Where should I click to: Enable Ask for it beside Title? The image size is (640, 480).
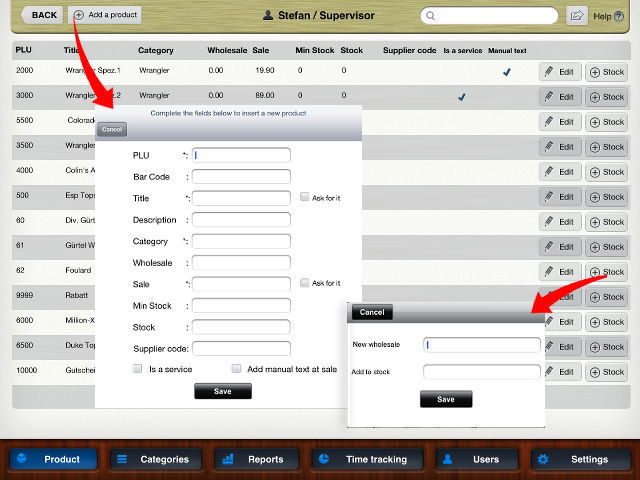305,198
